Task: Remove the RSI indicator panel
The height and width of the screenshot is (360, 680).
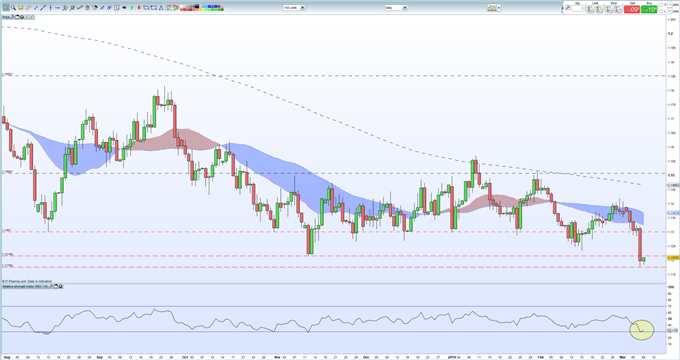Action: (x=60, y=286)
